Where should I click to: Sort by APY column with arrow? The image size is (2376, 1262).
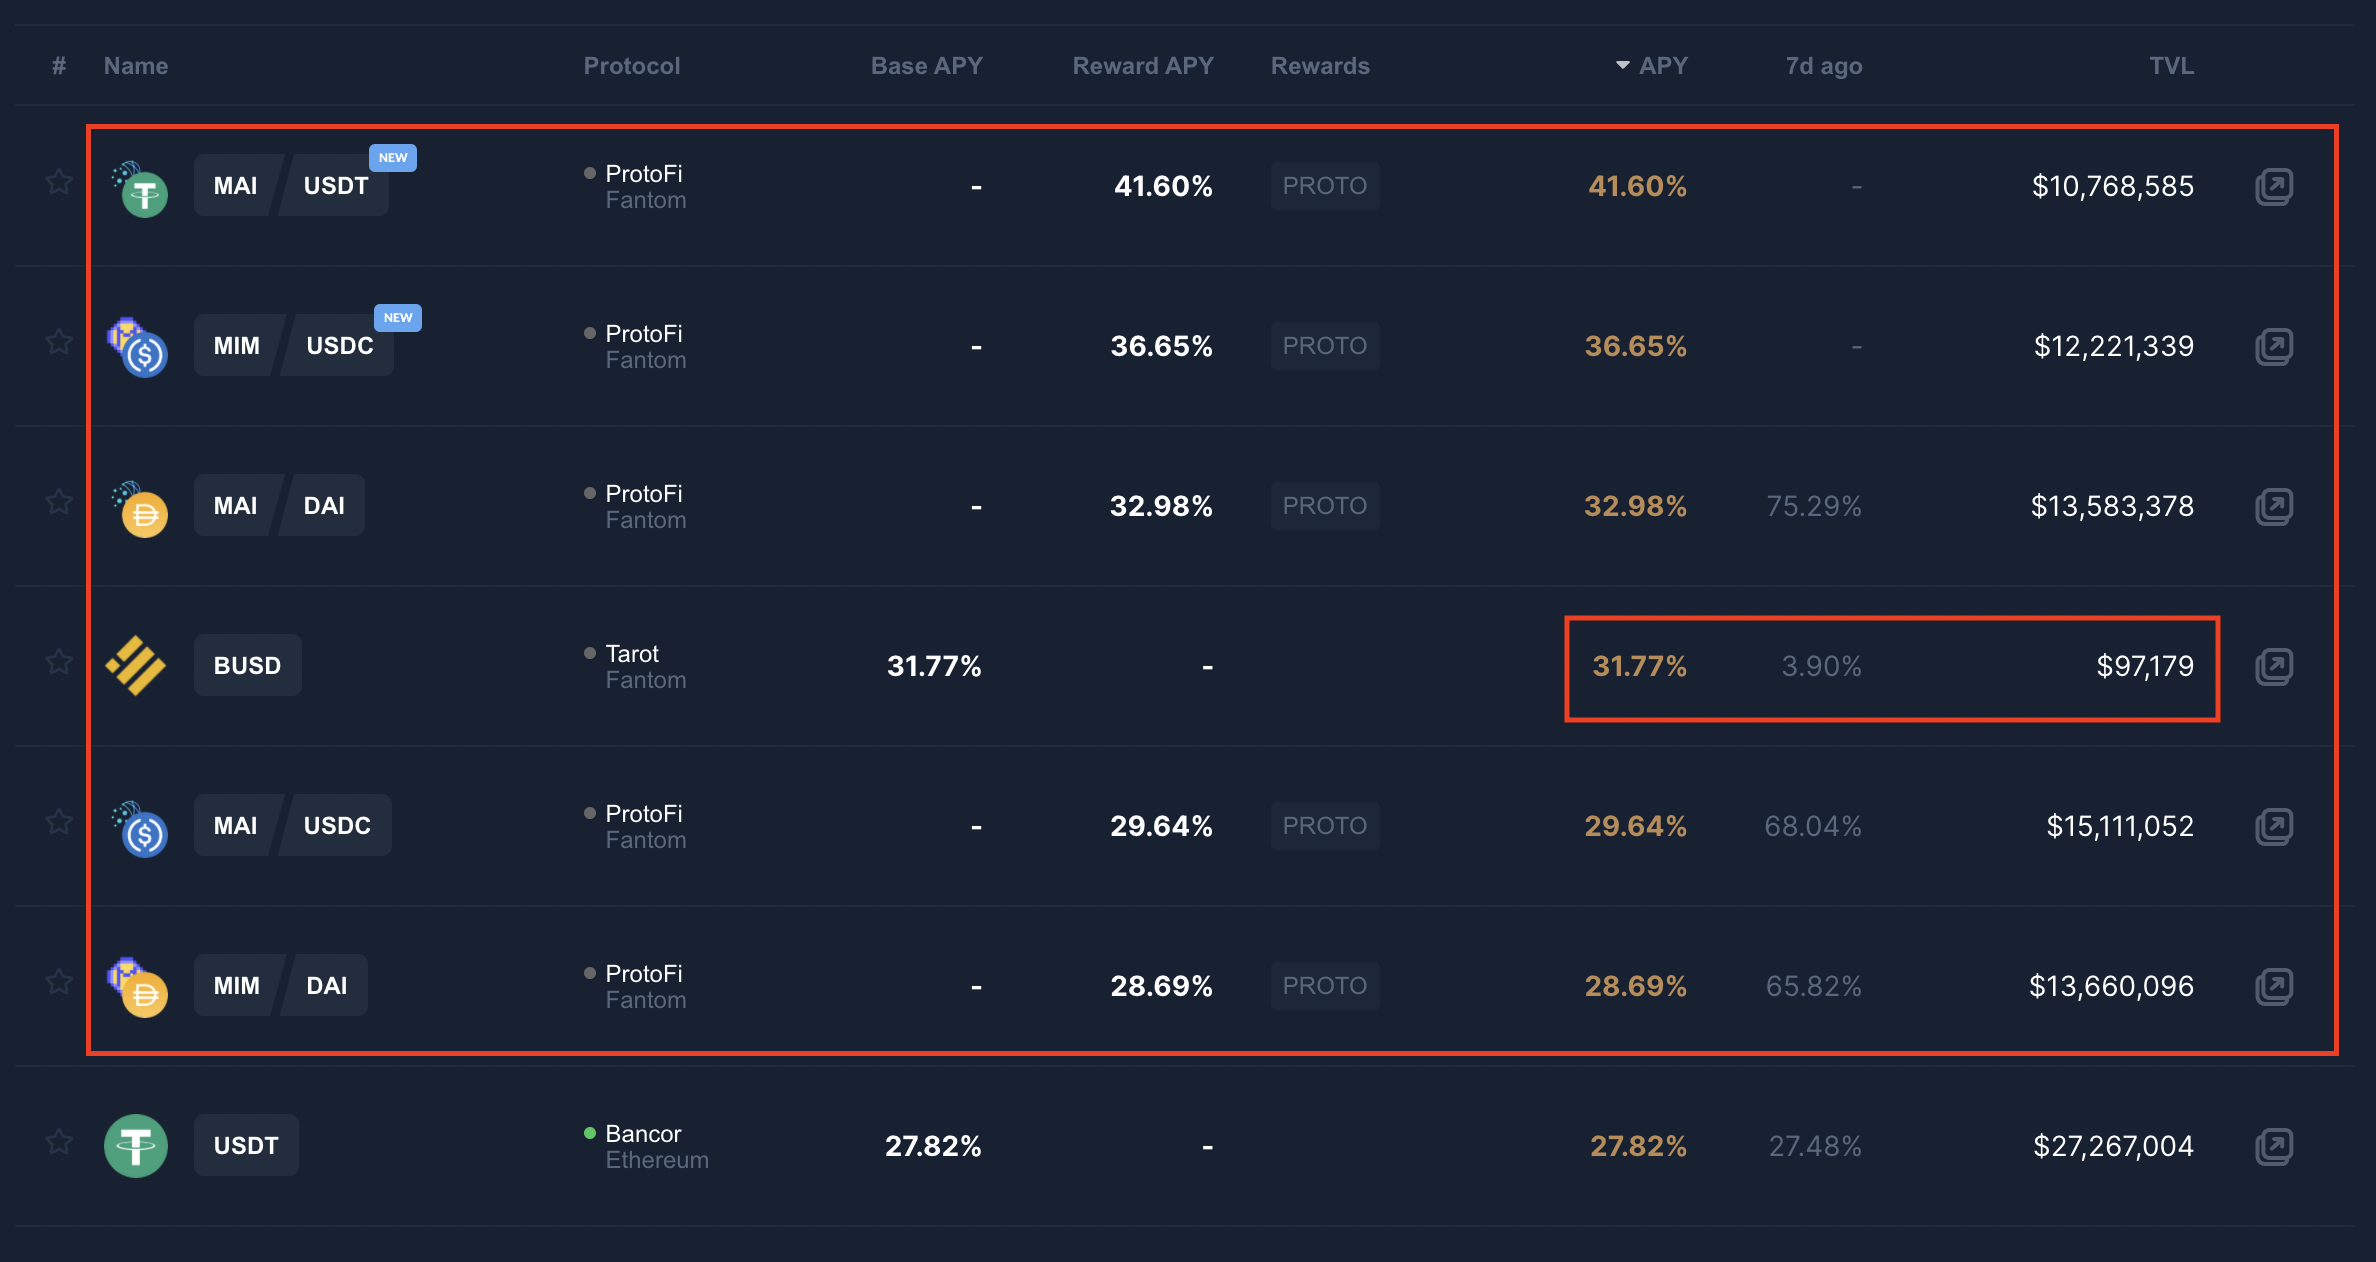click(x=1651, y=66)
